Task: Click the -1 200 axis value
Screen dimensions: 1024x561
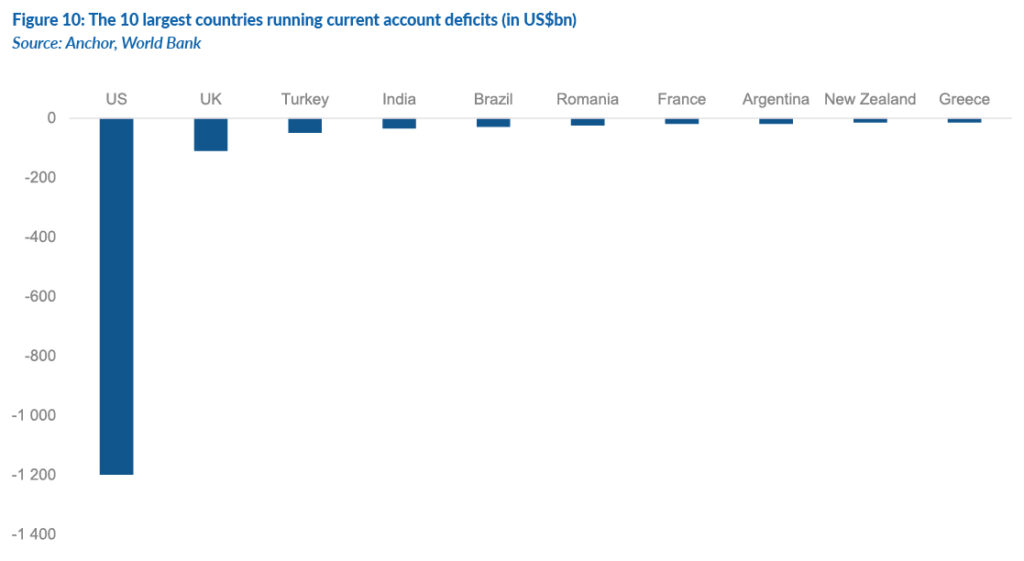Action: point(34,475)
